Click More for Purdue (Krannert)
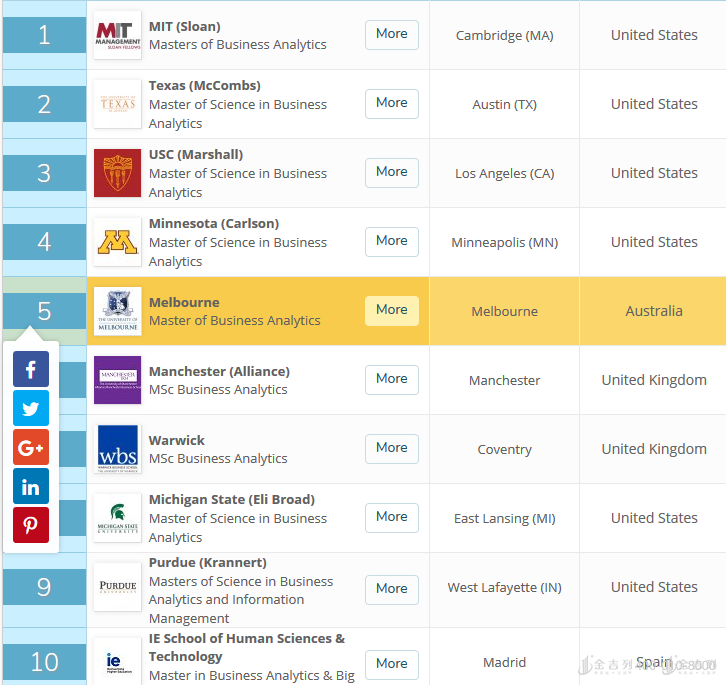The image size is (726, 685). coord(392,590)
